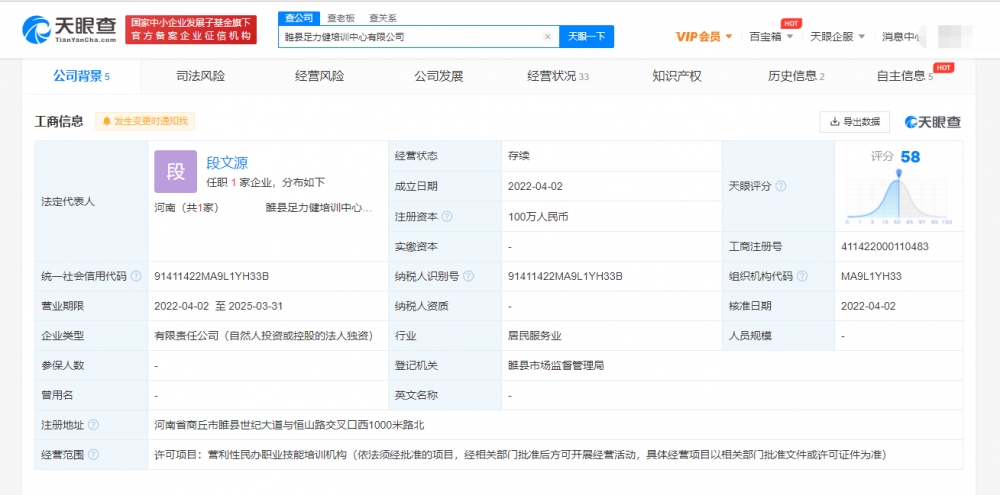Click the help icon next to 注册地址

[93, 425]
